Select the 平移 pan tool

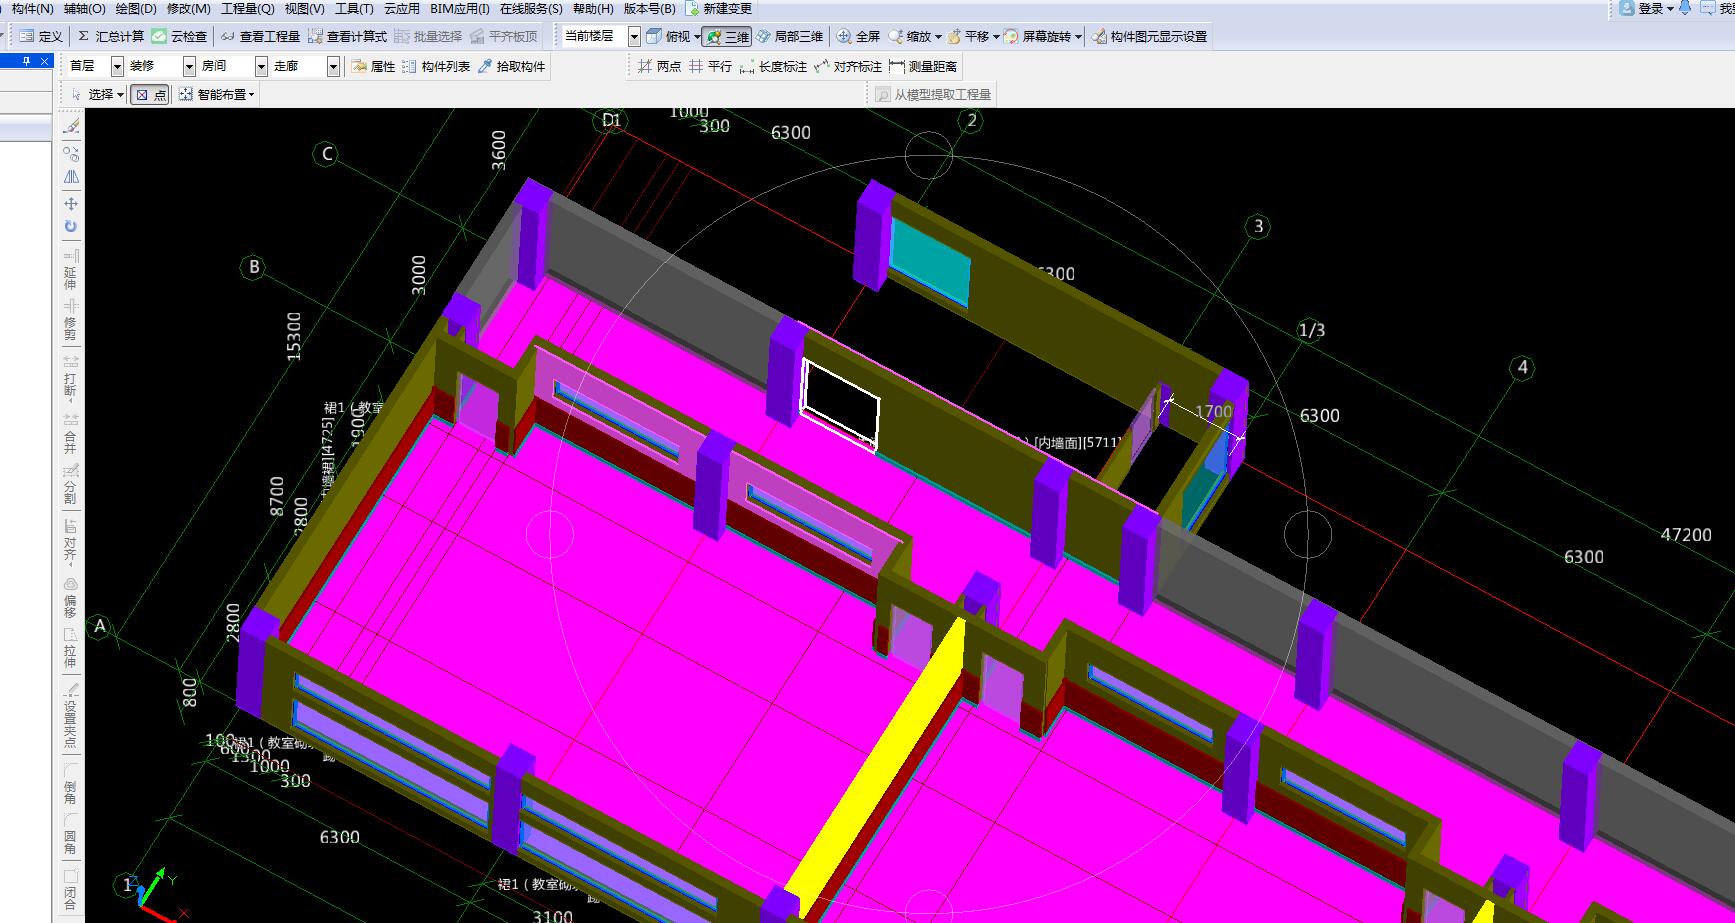968,36
